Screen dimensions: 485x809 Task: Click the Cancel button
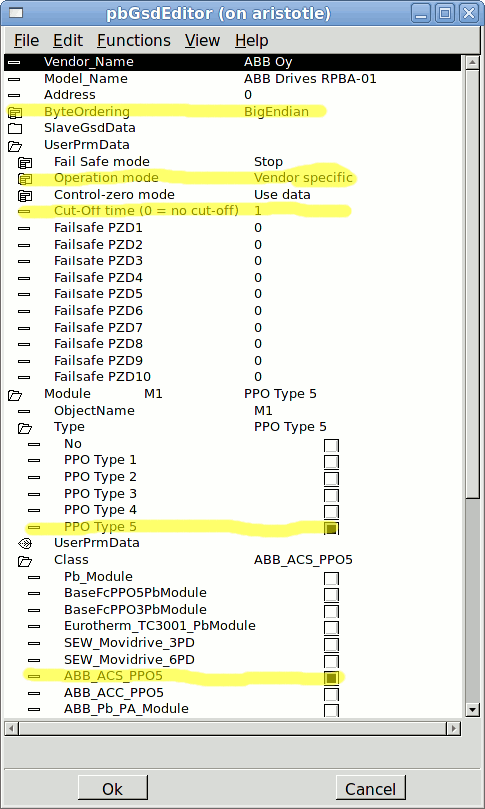pos(370,789)
